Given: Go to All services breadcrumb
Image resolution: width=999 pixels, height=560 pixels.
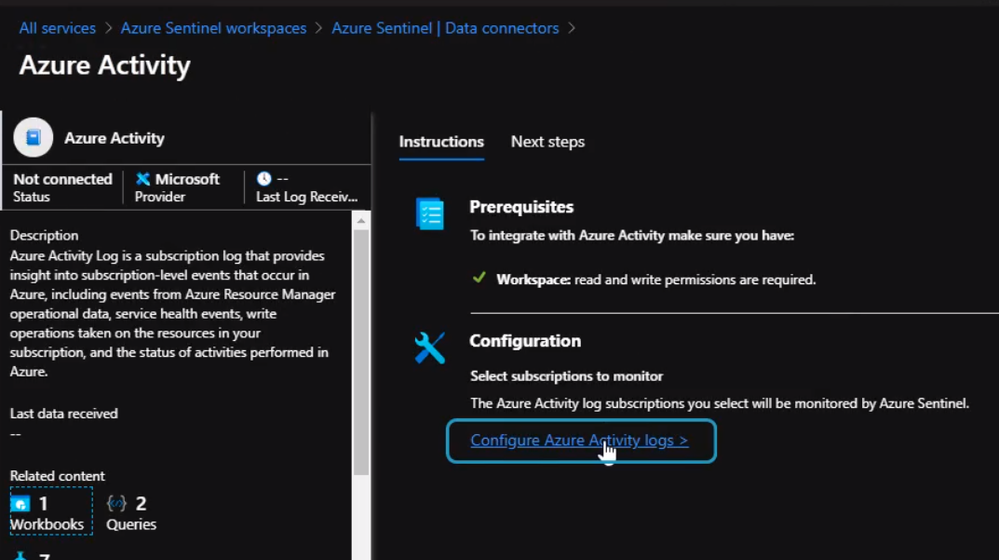Looking at the screenshot, I should pos(58,28).
